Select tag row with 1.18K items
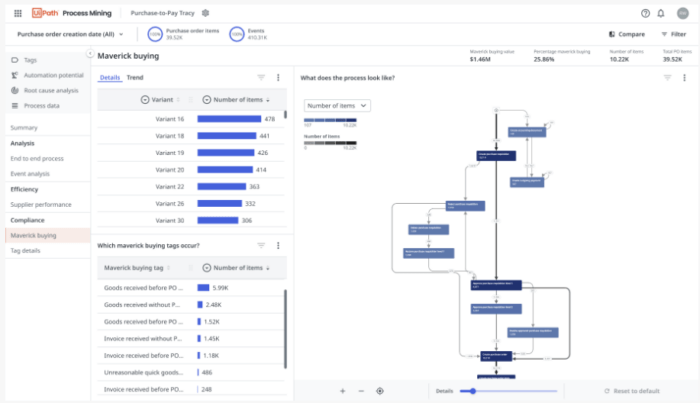The height and width of the screenshot is (403, 700). click(x=190, y=356)
